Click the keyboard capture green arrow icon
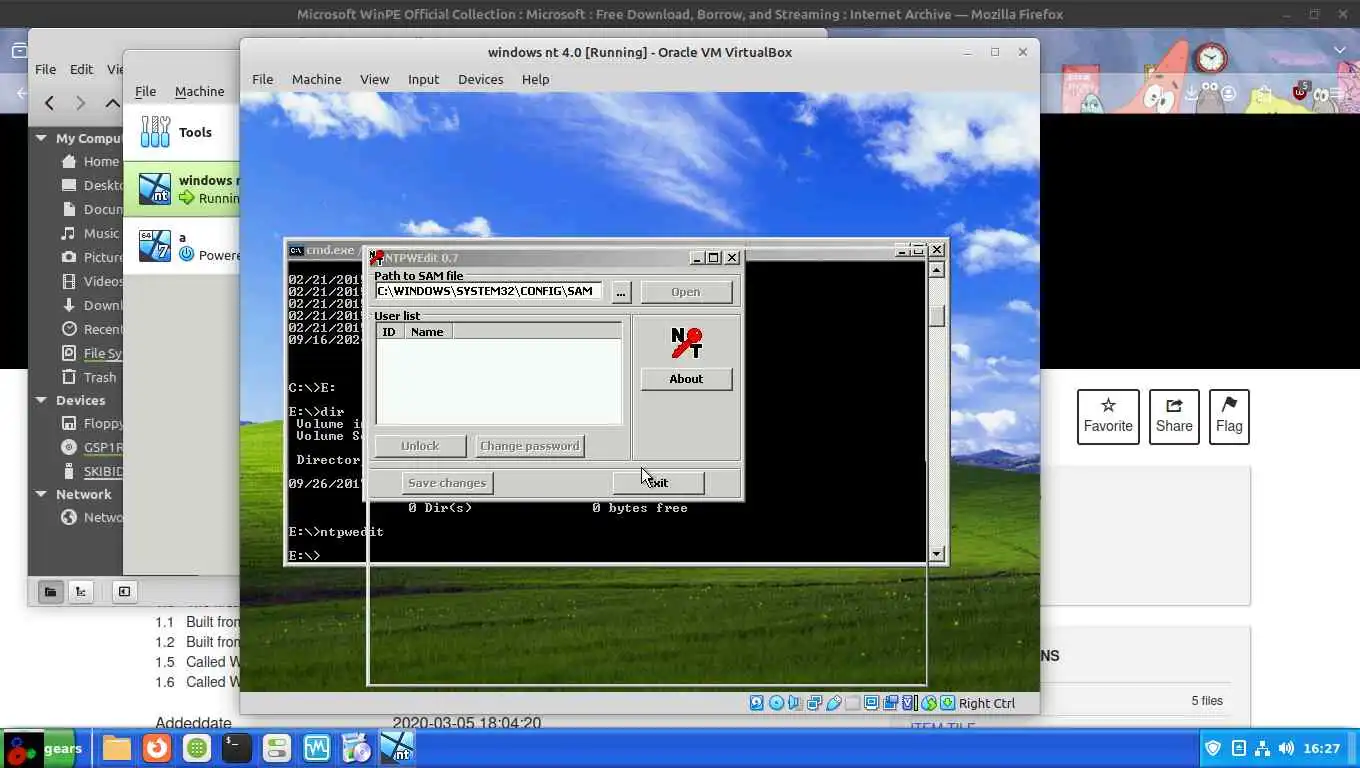 947,703
